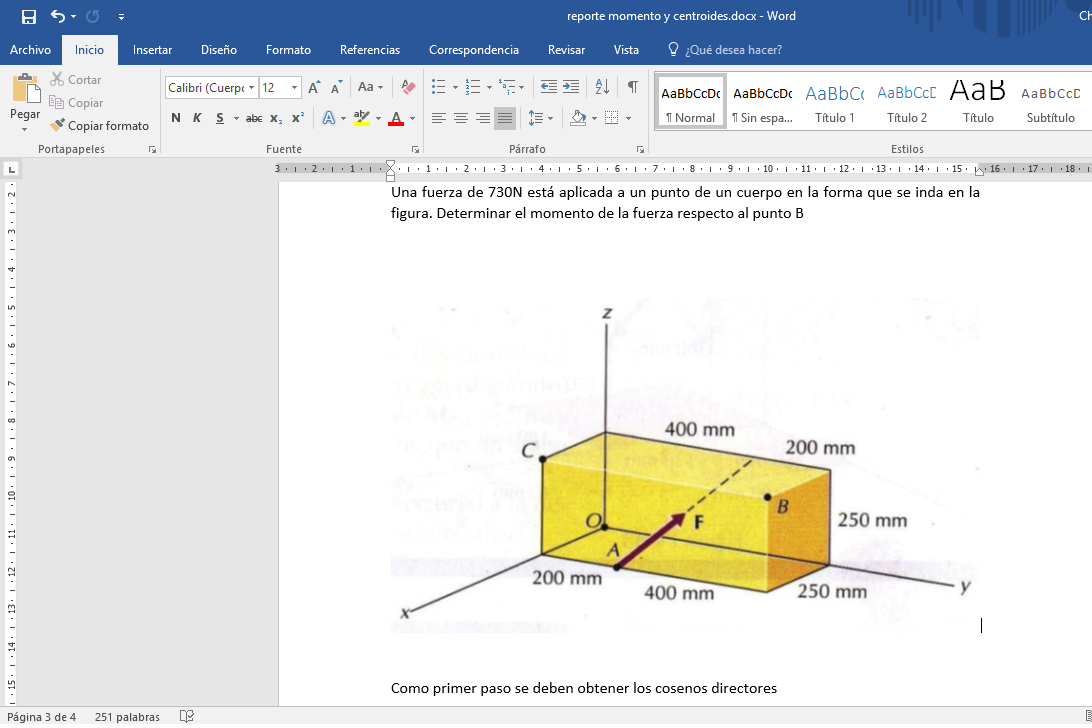Toggle bold (N) formatting
The height and width of the screenshot is (728, 1092).
pos(176,118)
